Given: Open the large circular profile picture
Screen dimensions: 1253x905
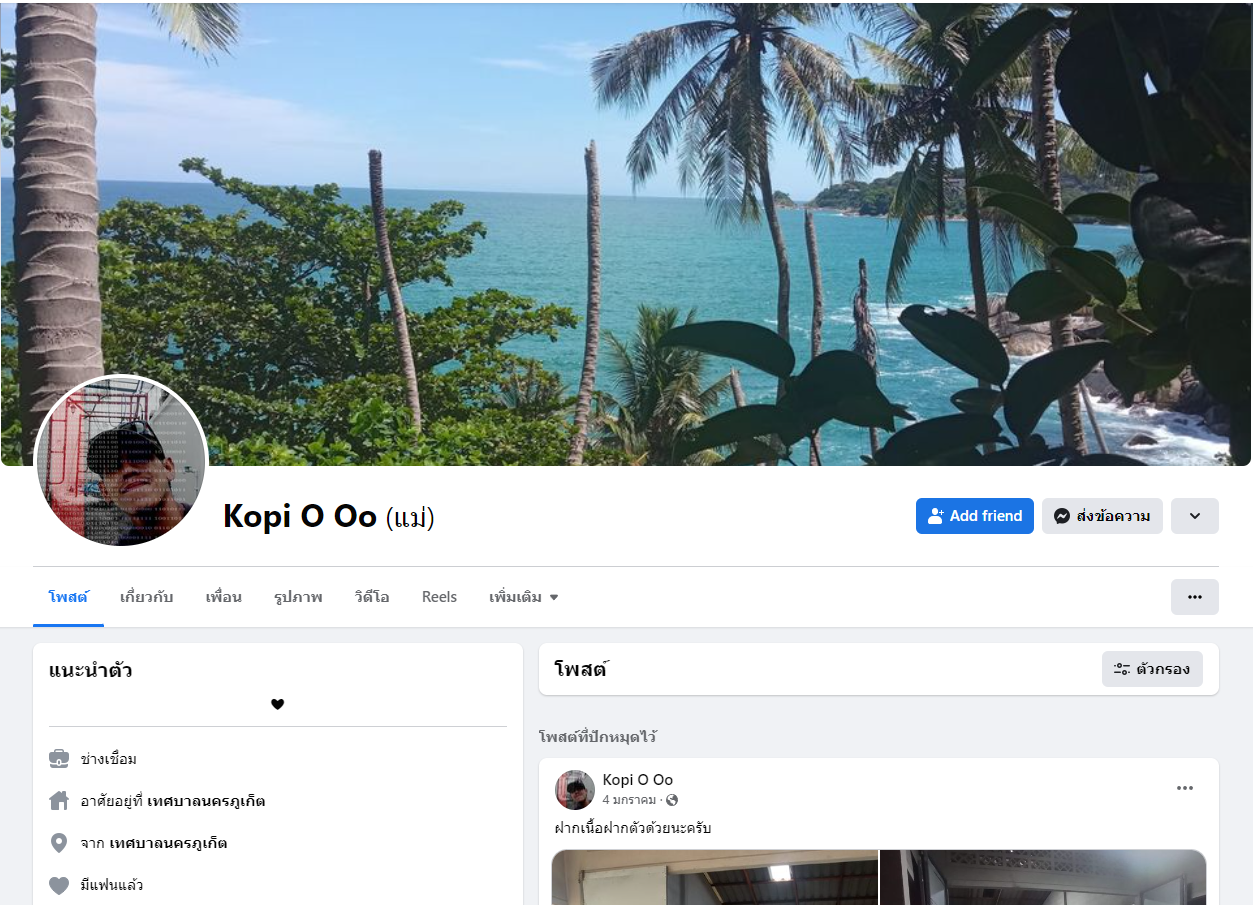Looking at the screenshot, I should point(121,461).
